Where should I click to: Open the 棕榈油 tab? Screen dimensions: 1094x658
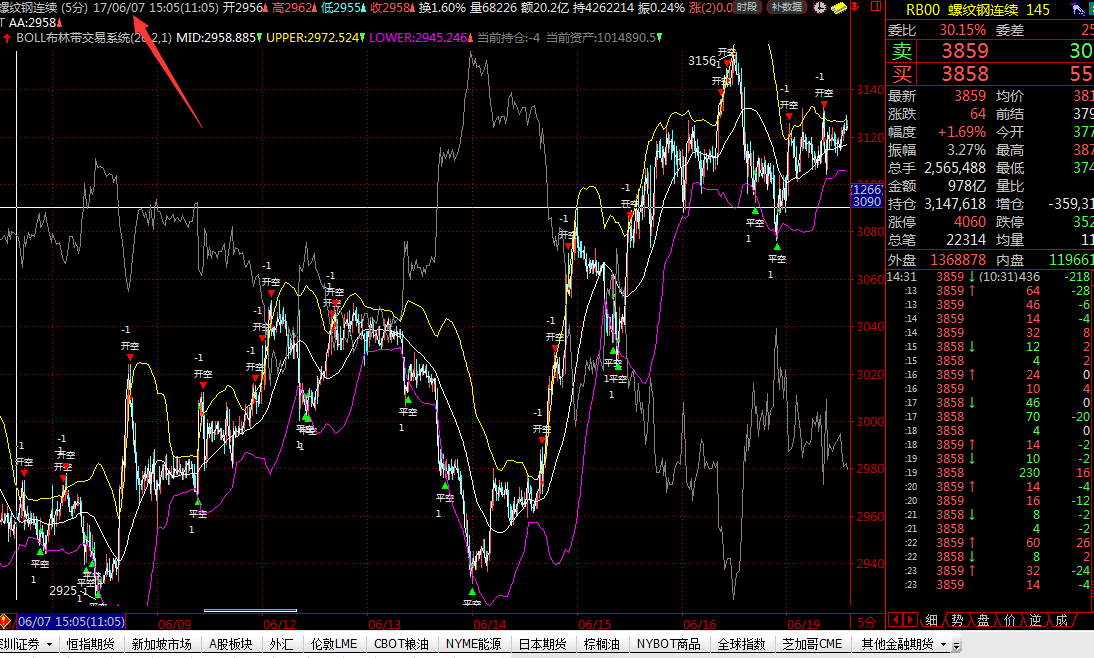coord(601,644)
